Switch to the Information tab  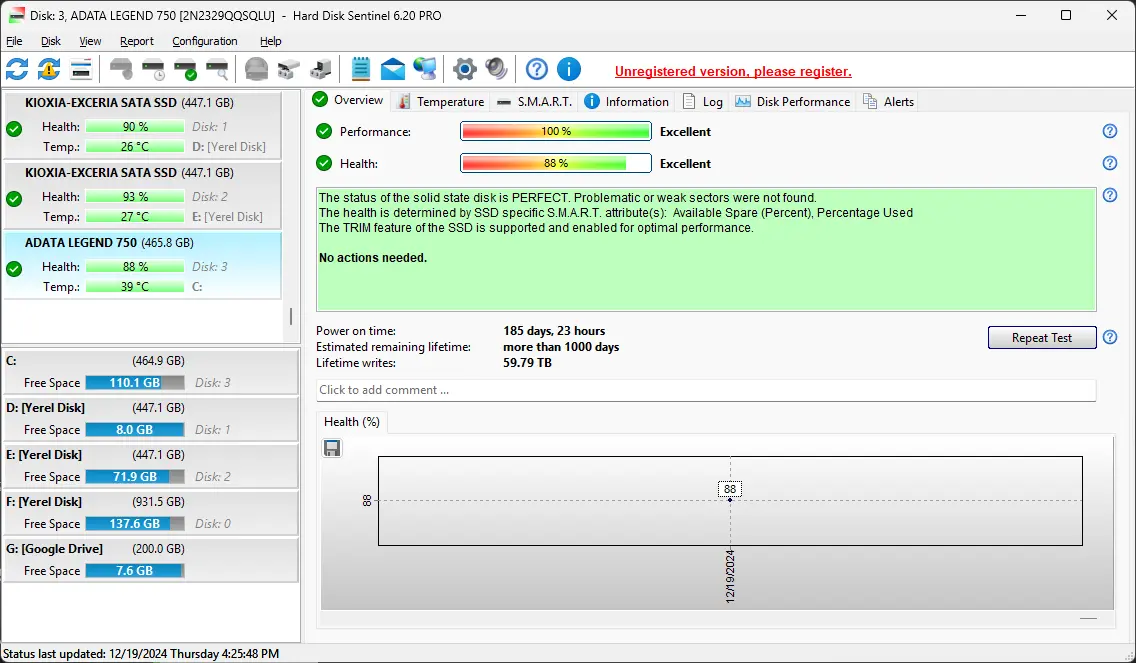coord(627,101)
